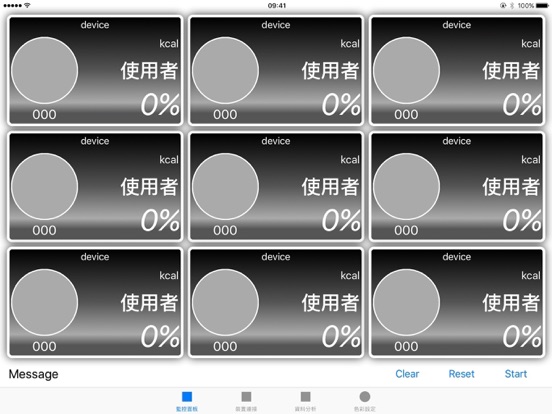Select 使用者 name in top-left card
The height and width of the screenshot is (414, 552).
149,70
